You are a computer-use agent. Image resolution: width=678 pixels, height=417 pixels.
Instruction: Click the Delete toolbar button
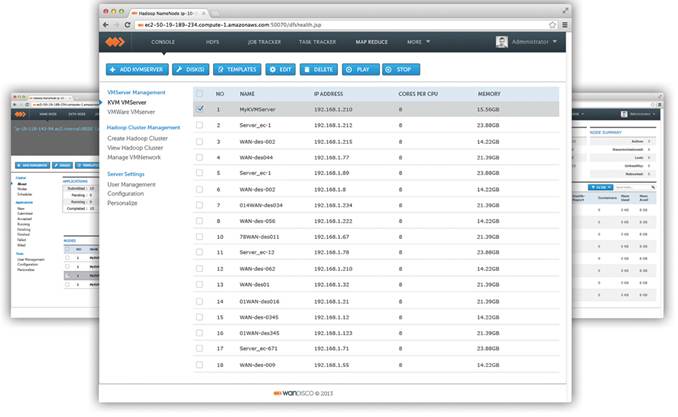(316, 69)
